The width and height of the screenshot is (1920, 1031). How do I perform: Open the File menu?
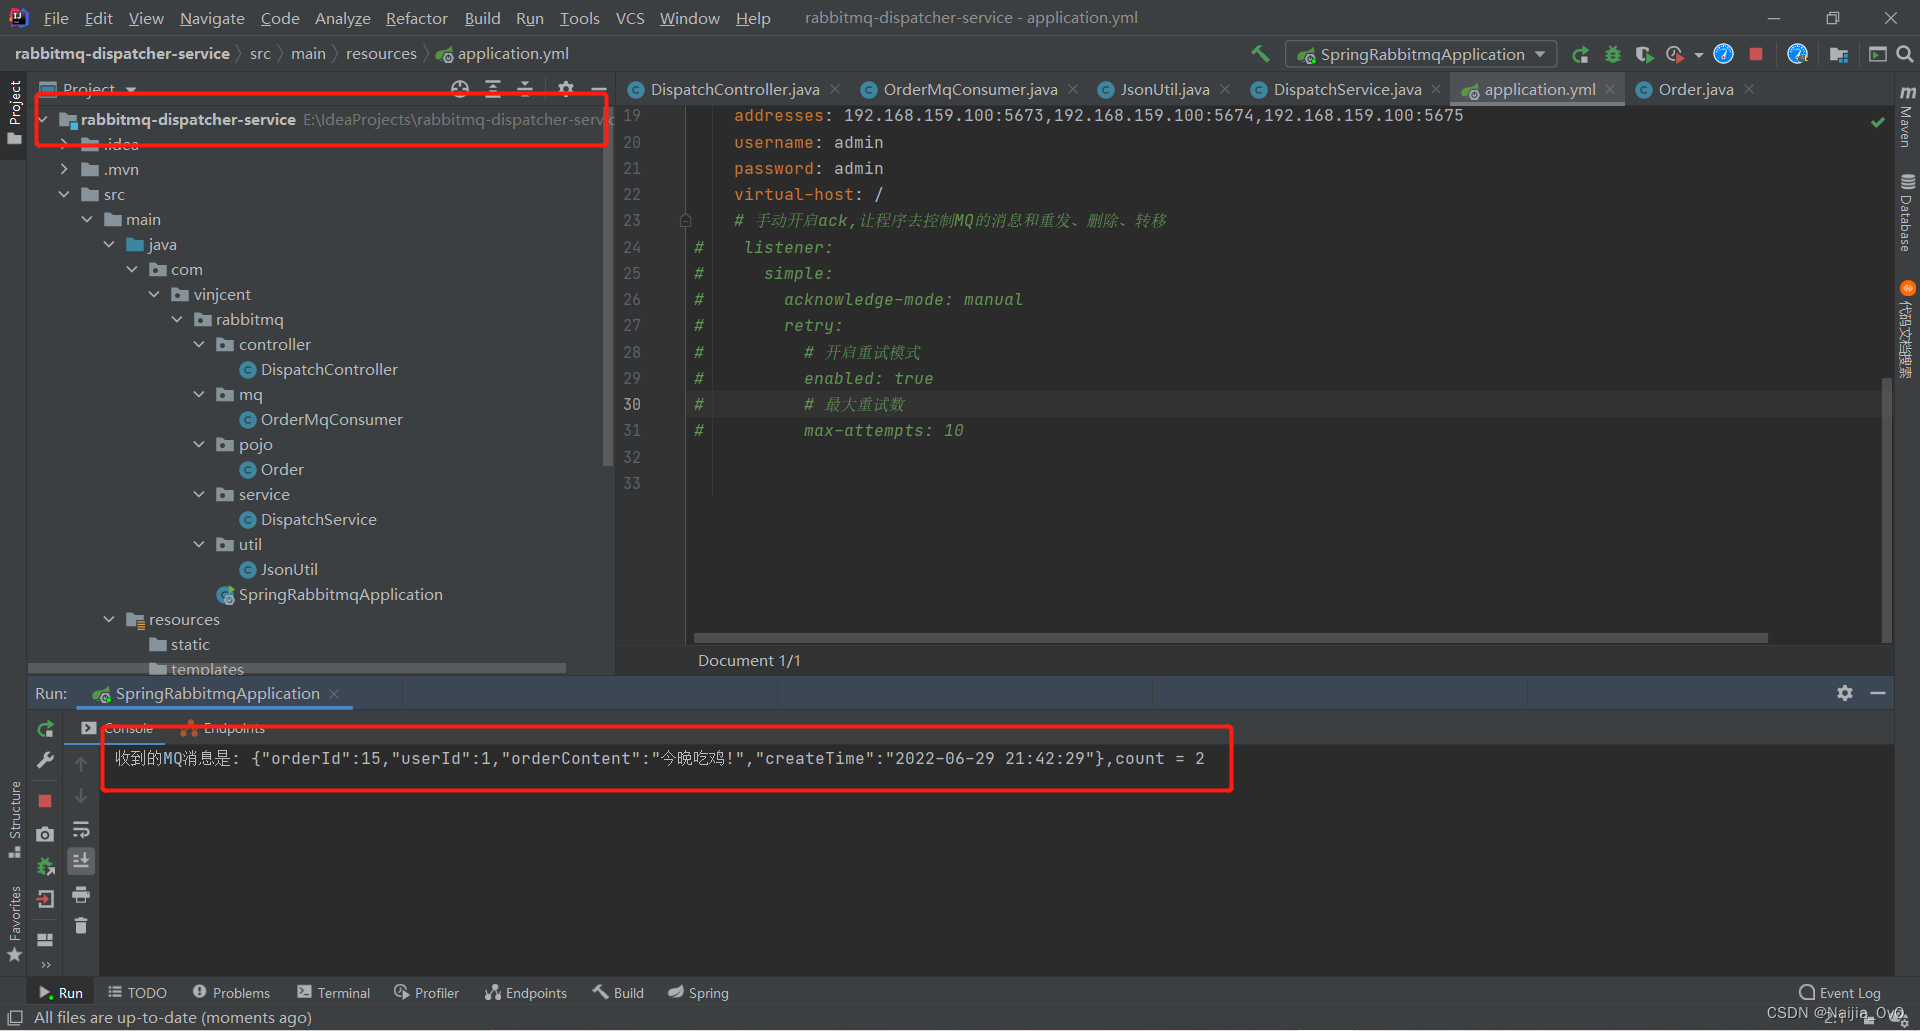(56, 18)
